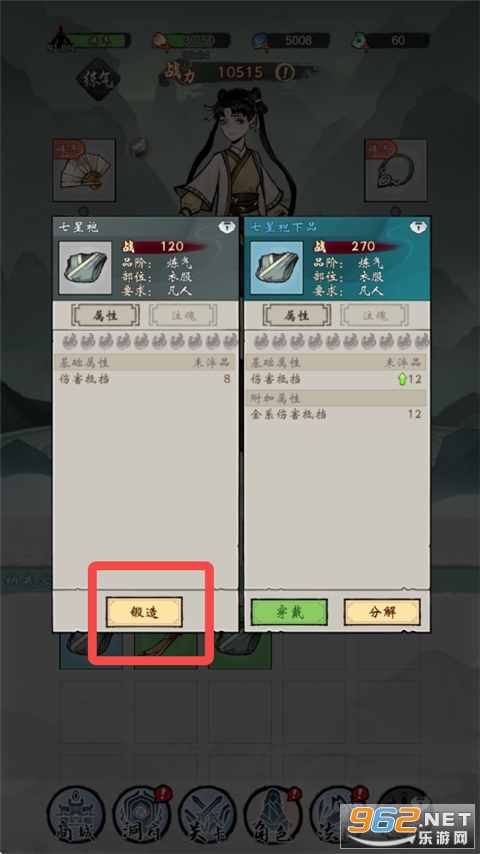
Task: Select 属性 tab in 七星袍下品 panel
Action: (297, 315)
